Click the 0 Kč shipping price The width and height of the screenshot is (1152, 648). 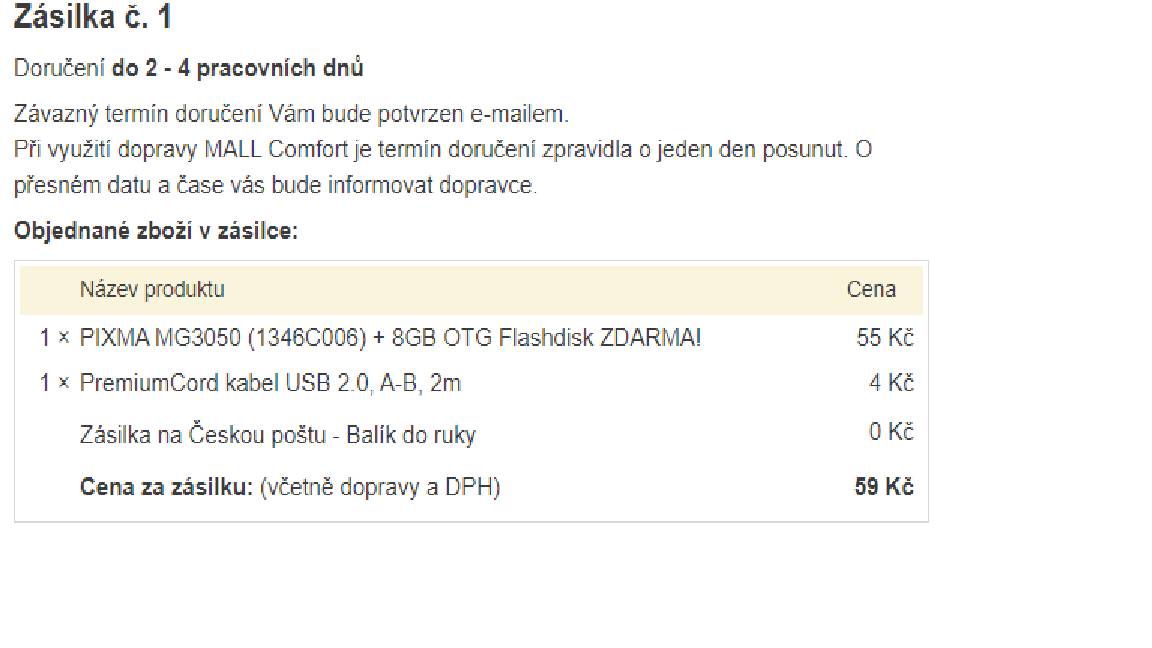click(891, 431)
